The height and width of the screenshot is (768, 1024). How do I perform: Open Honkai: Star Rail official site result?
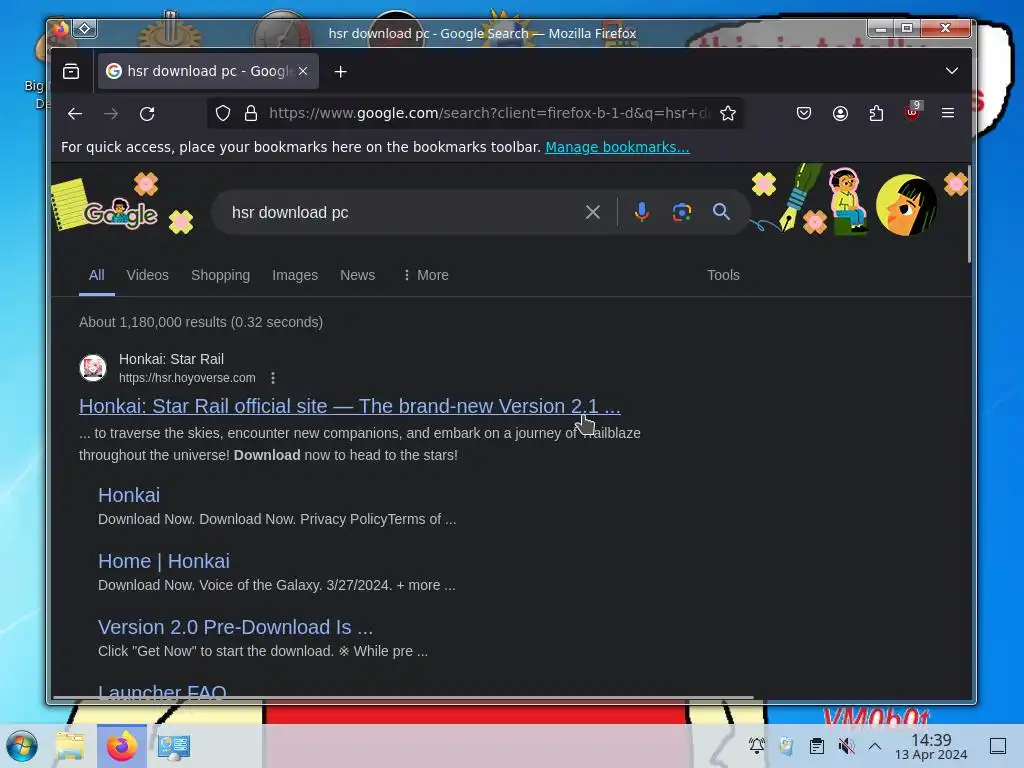(x=349, y=406)
